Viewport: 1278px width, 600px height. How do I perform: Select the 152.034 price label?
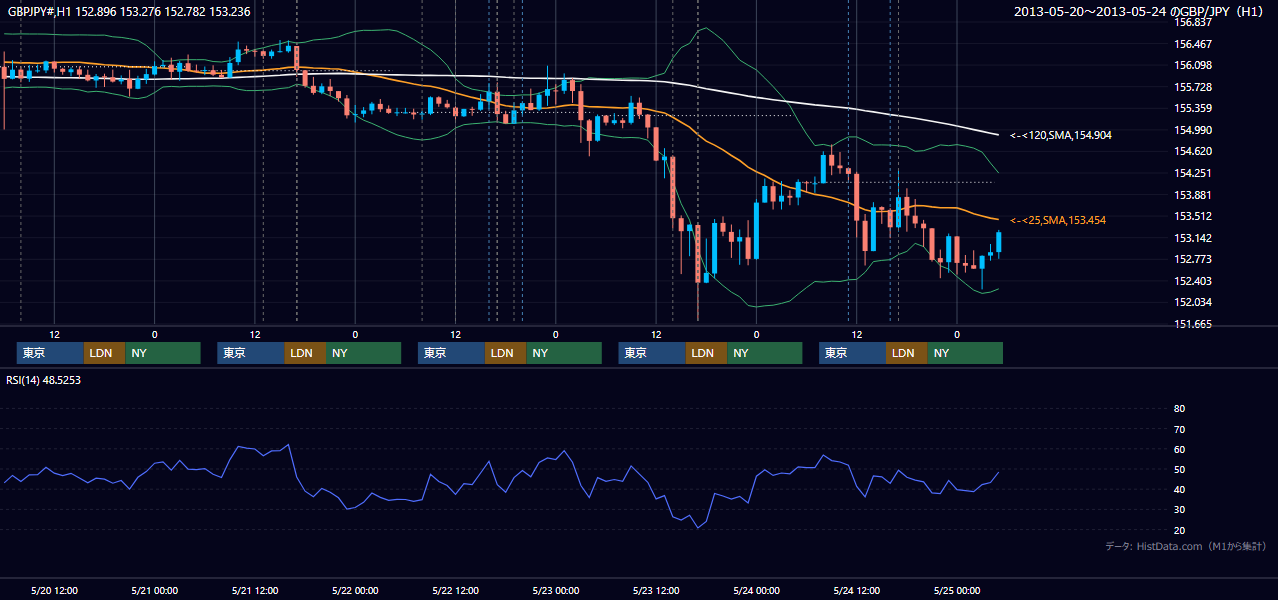[x=1193, y=302]
